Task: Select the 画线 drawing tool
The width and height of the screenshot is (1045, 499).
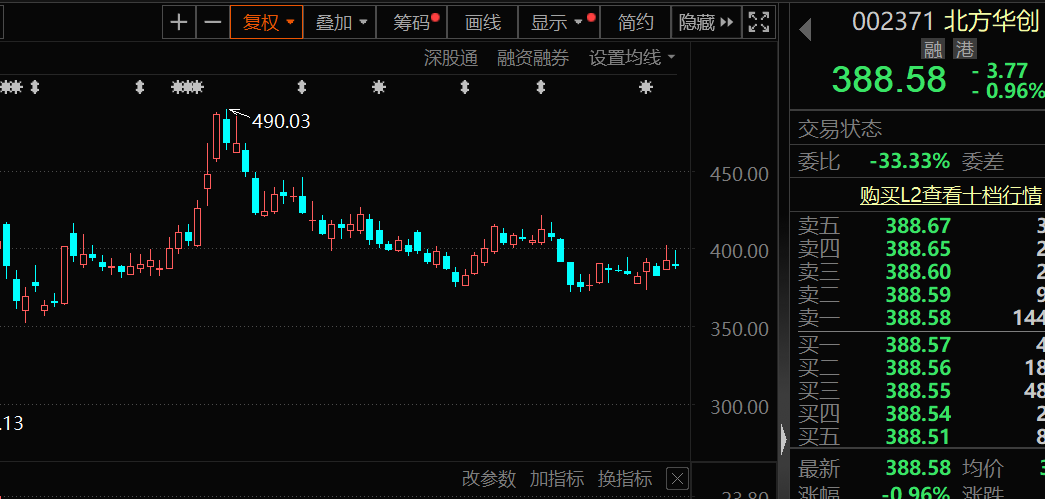Action: 483,22
